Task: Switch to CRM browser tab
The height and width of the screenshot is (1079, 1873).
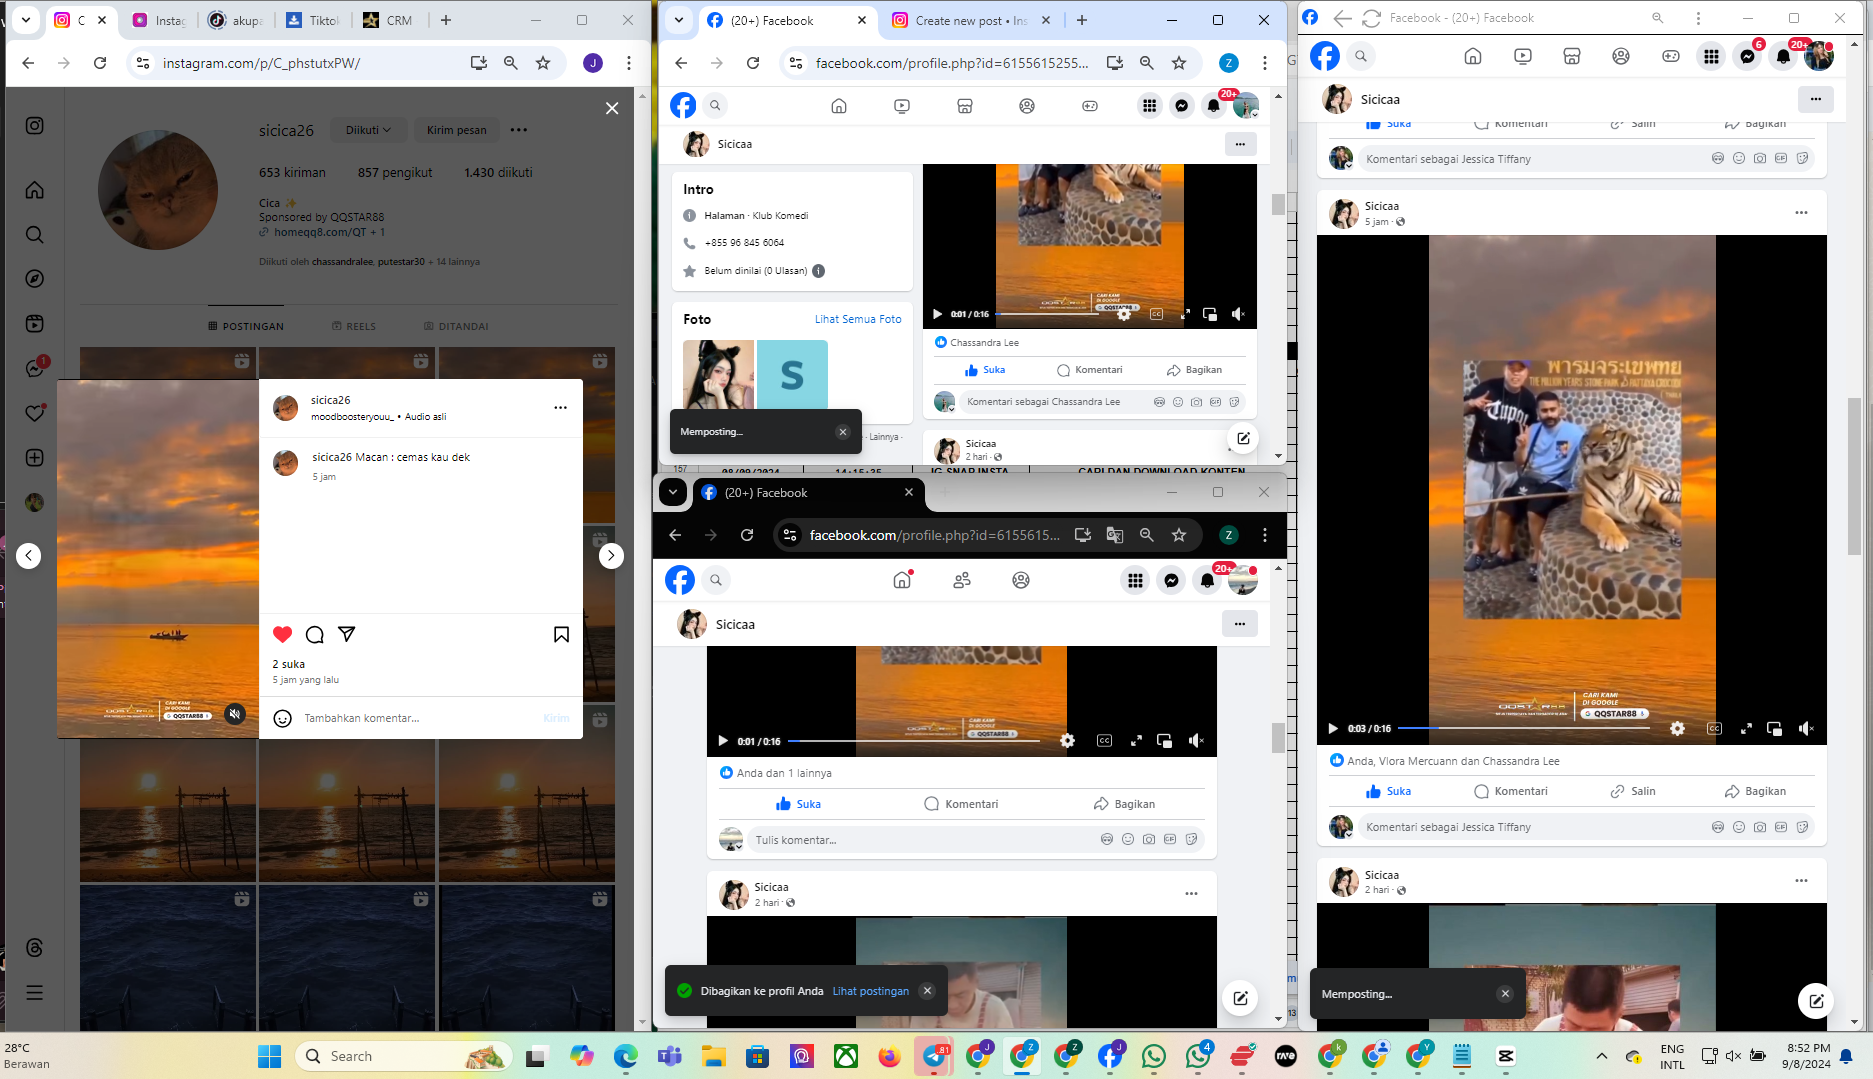Action: [389, 20]
